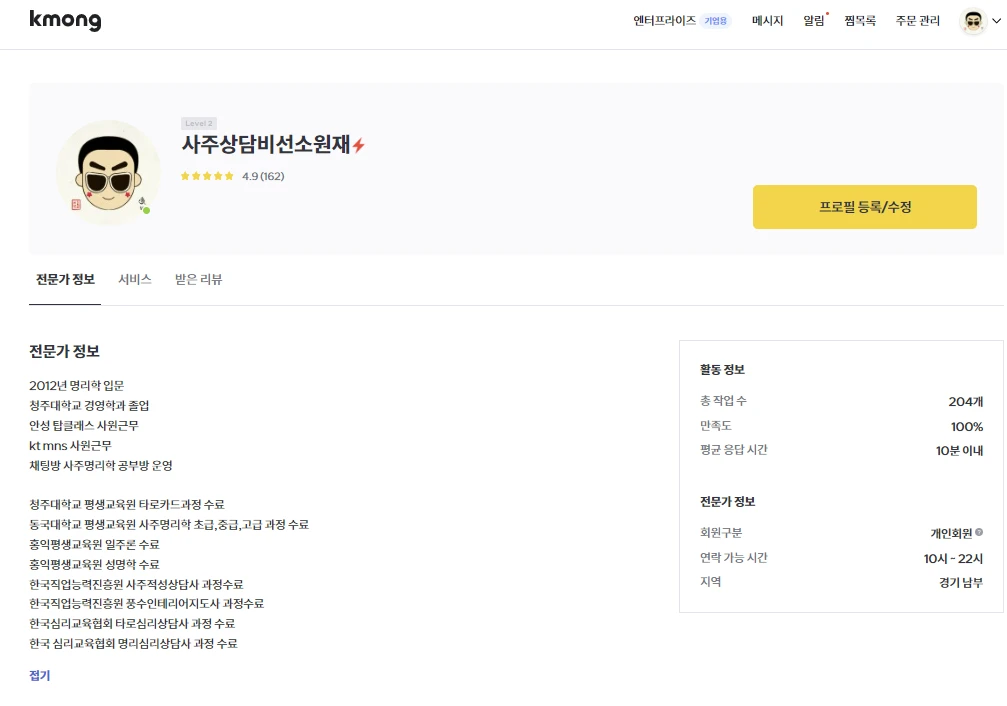Open 엔터프라이즈 from the top menu
Viewport: 1007px width, 706px height.
(x=664, y=19)
